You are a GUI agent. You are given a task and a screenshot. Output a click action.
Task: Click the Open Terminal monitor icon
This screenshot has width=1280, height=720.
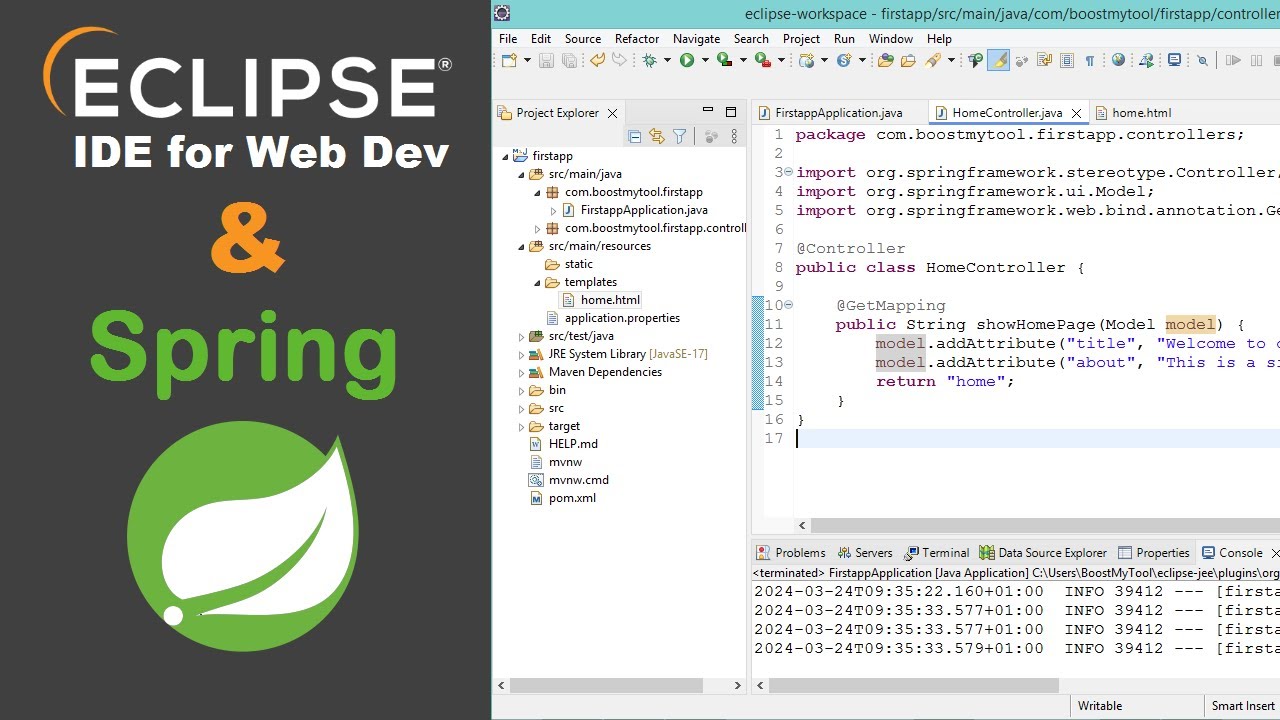1175,61
